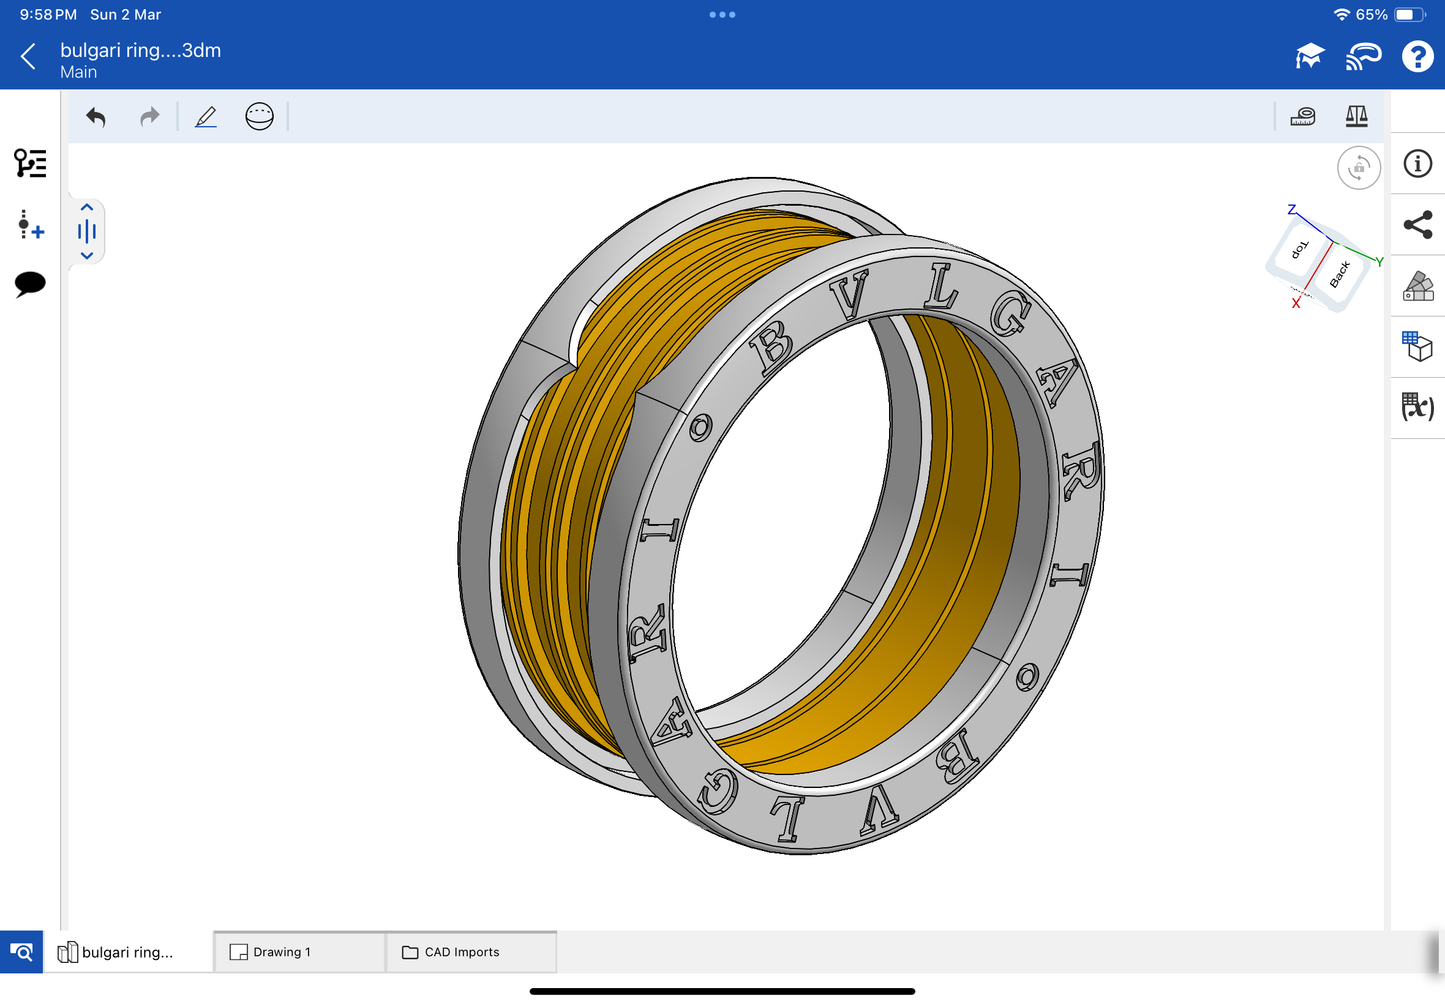The image size is (1445, 1004).
Task: Open the Learning Center graduation cap
Action: [1309, 57]
